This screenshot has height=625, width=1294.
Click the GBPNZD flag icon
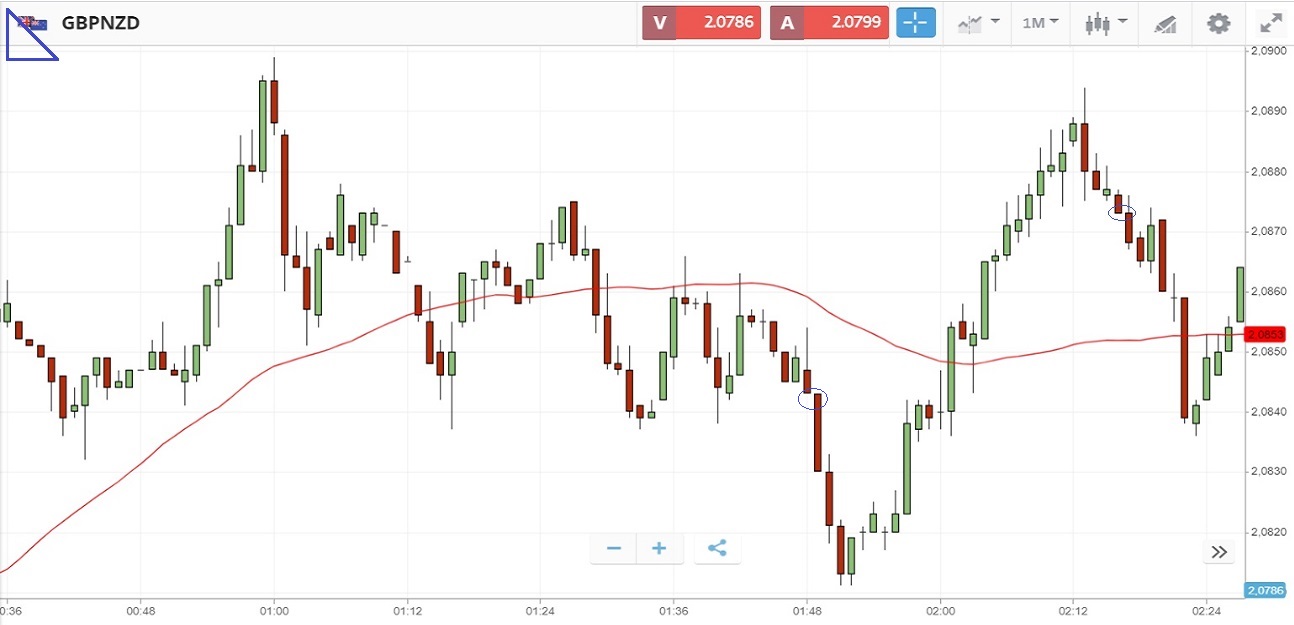point(31,23)
